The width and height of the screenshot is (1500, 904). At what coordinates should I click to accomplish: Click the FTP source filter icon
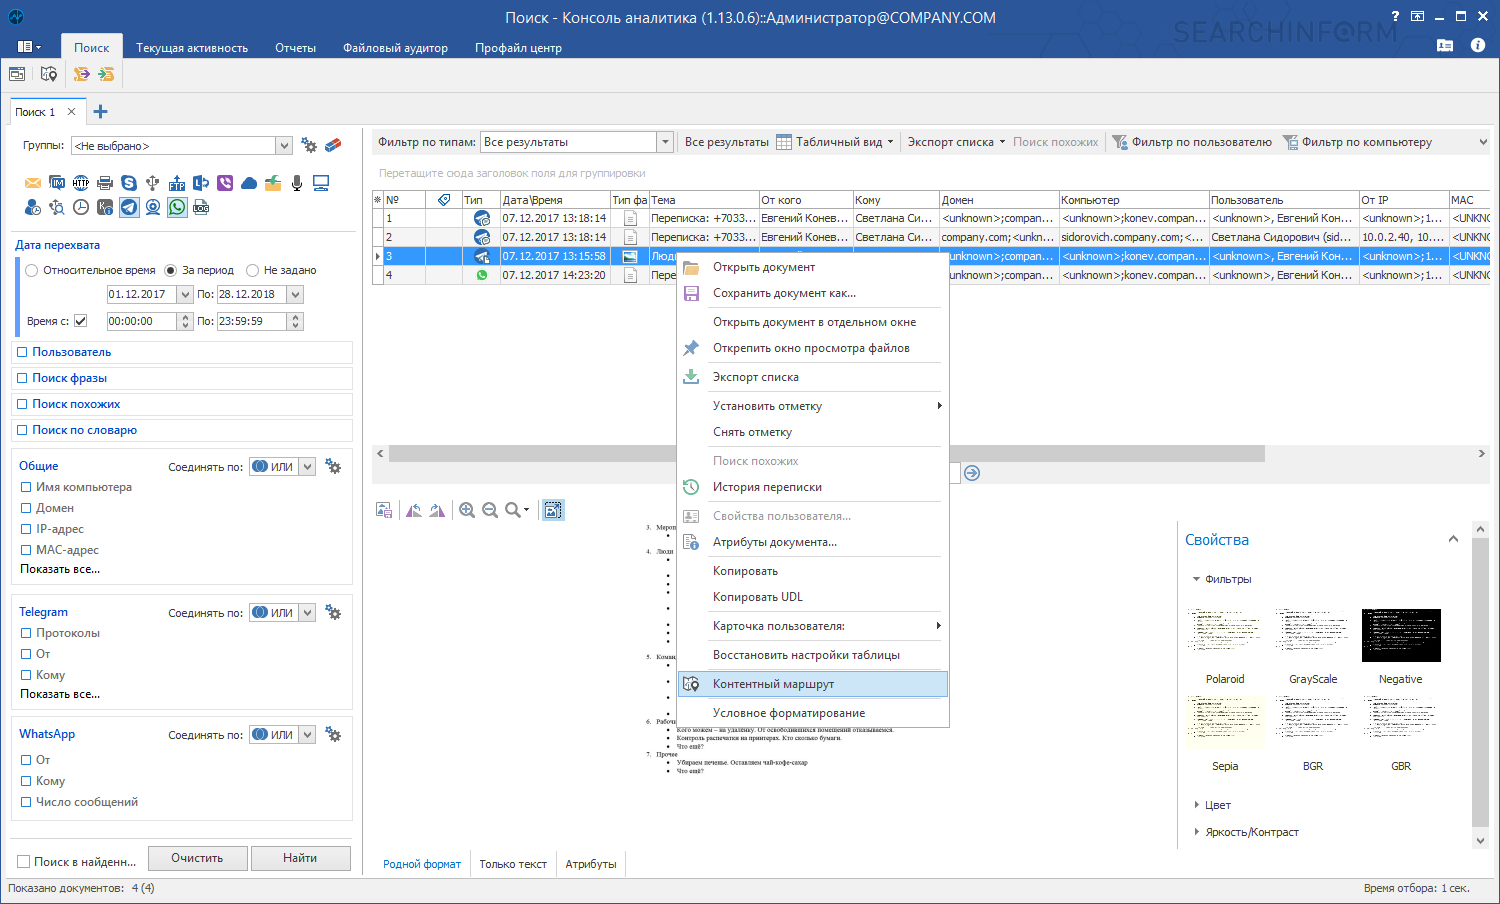point(177,183)
